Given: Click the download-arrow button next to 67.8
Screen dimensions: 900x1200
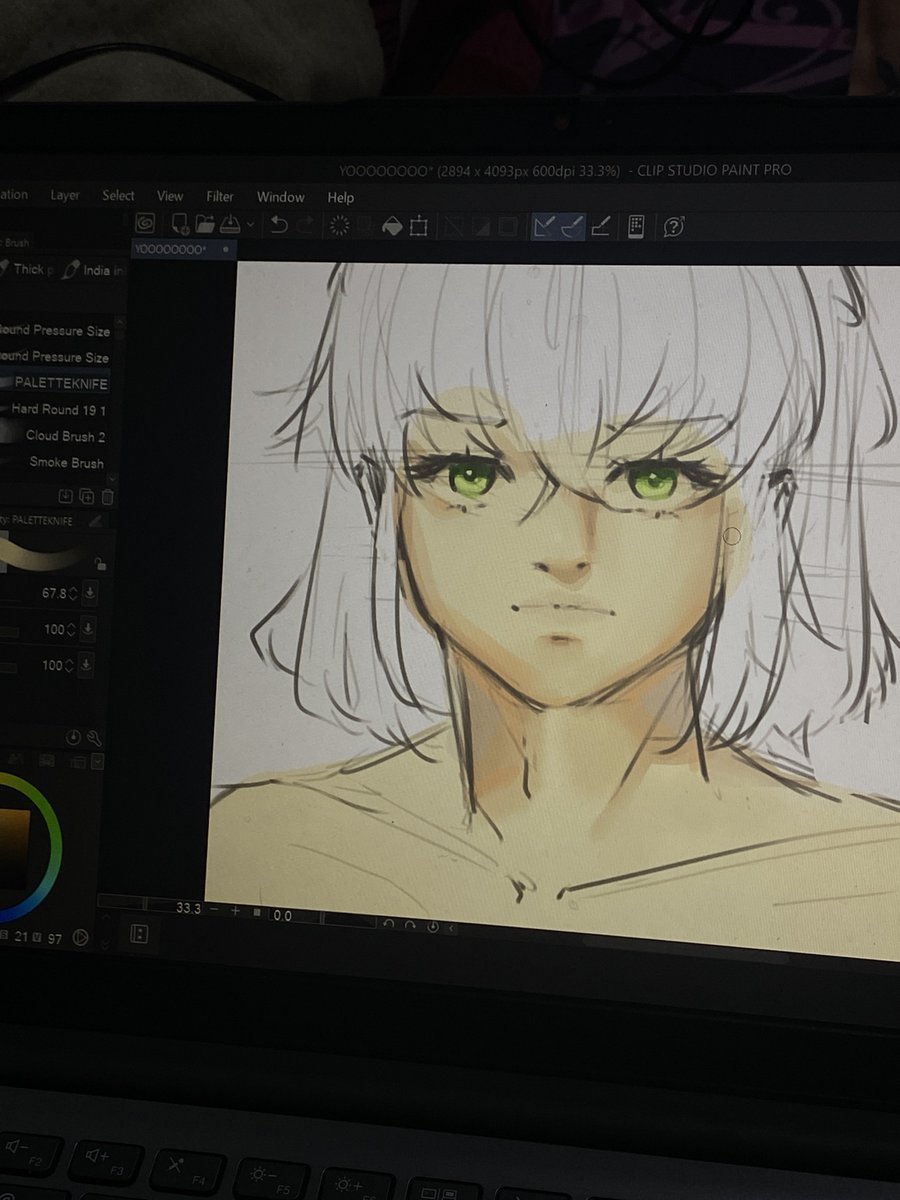Looking at the screenshot, I should pos(90,594).
